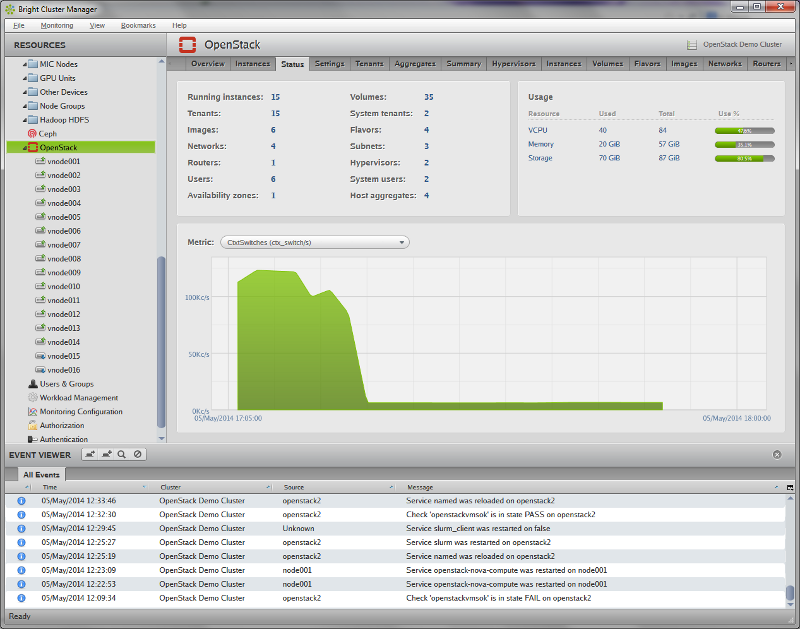Click the circle-slash clear icon in Event Viewer
This screenshot has width=800, height=629.
pos(137,454)
